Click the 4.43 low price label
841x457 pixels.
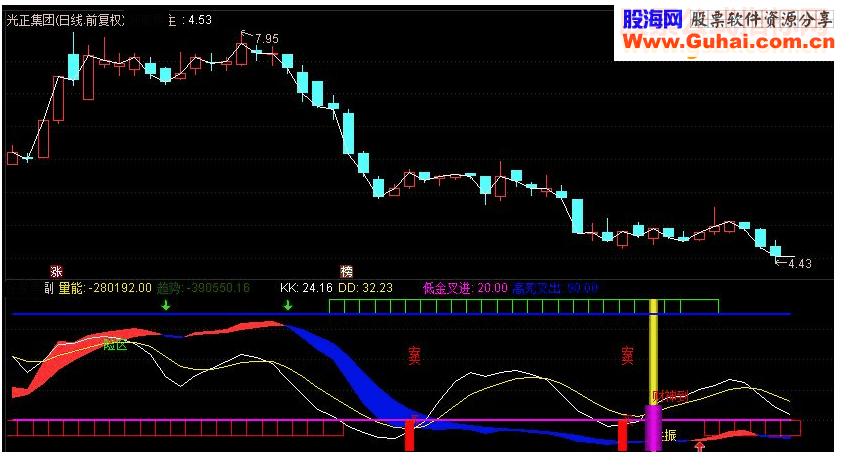pos(800,263)
